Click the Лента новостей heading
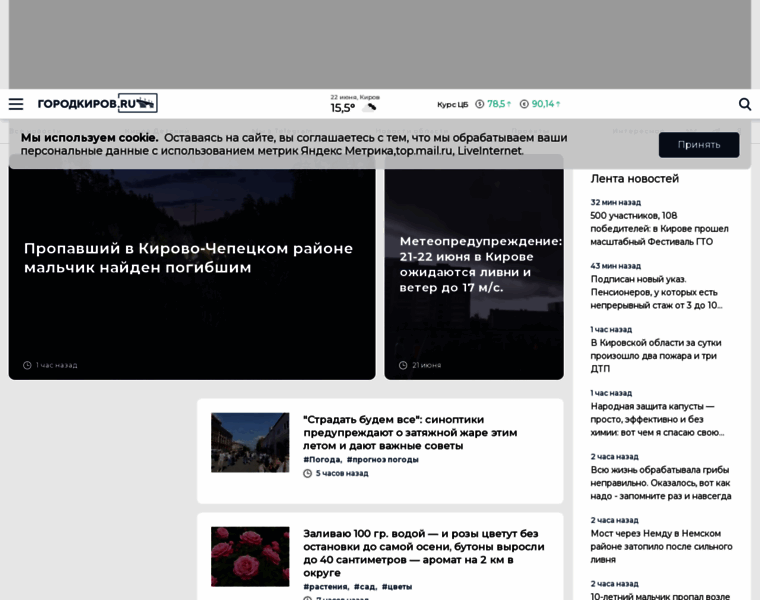Viewport: 760px width, 600px height. click(634, 179)
